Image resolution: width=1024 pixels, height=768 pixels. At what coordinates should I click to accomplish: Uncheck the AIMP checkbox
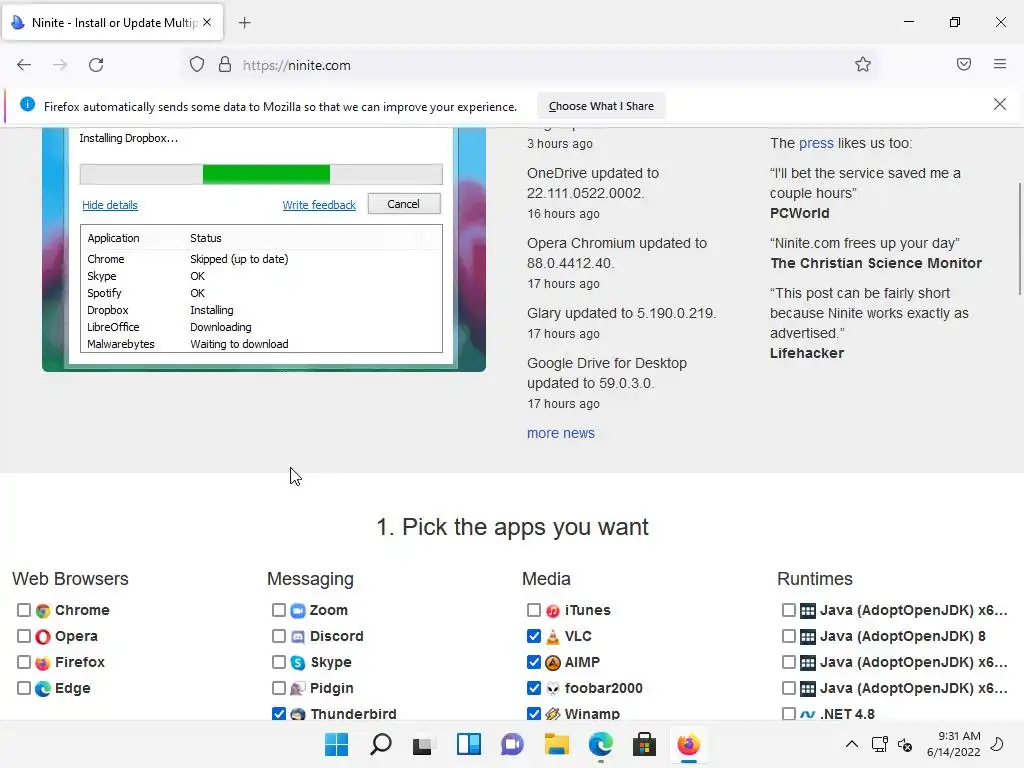coord(534,662)
